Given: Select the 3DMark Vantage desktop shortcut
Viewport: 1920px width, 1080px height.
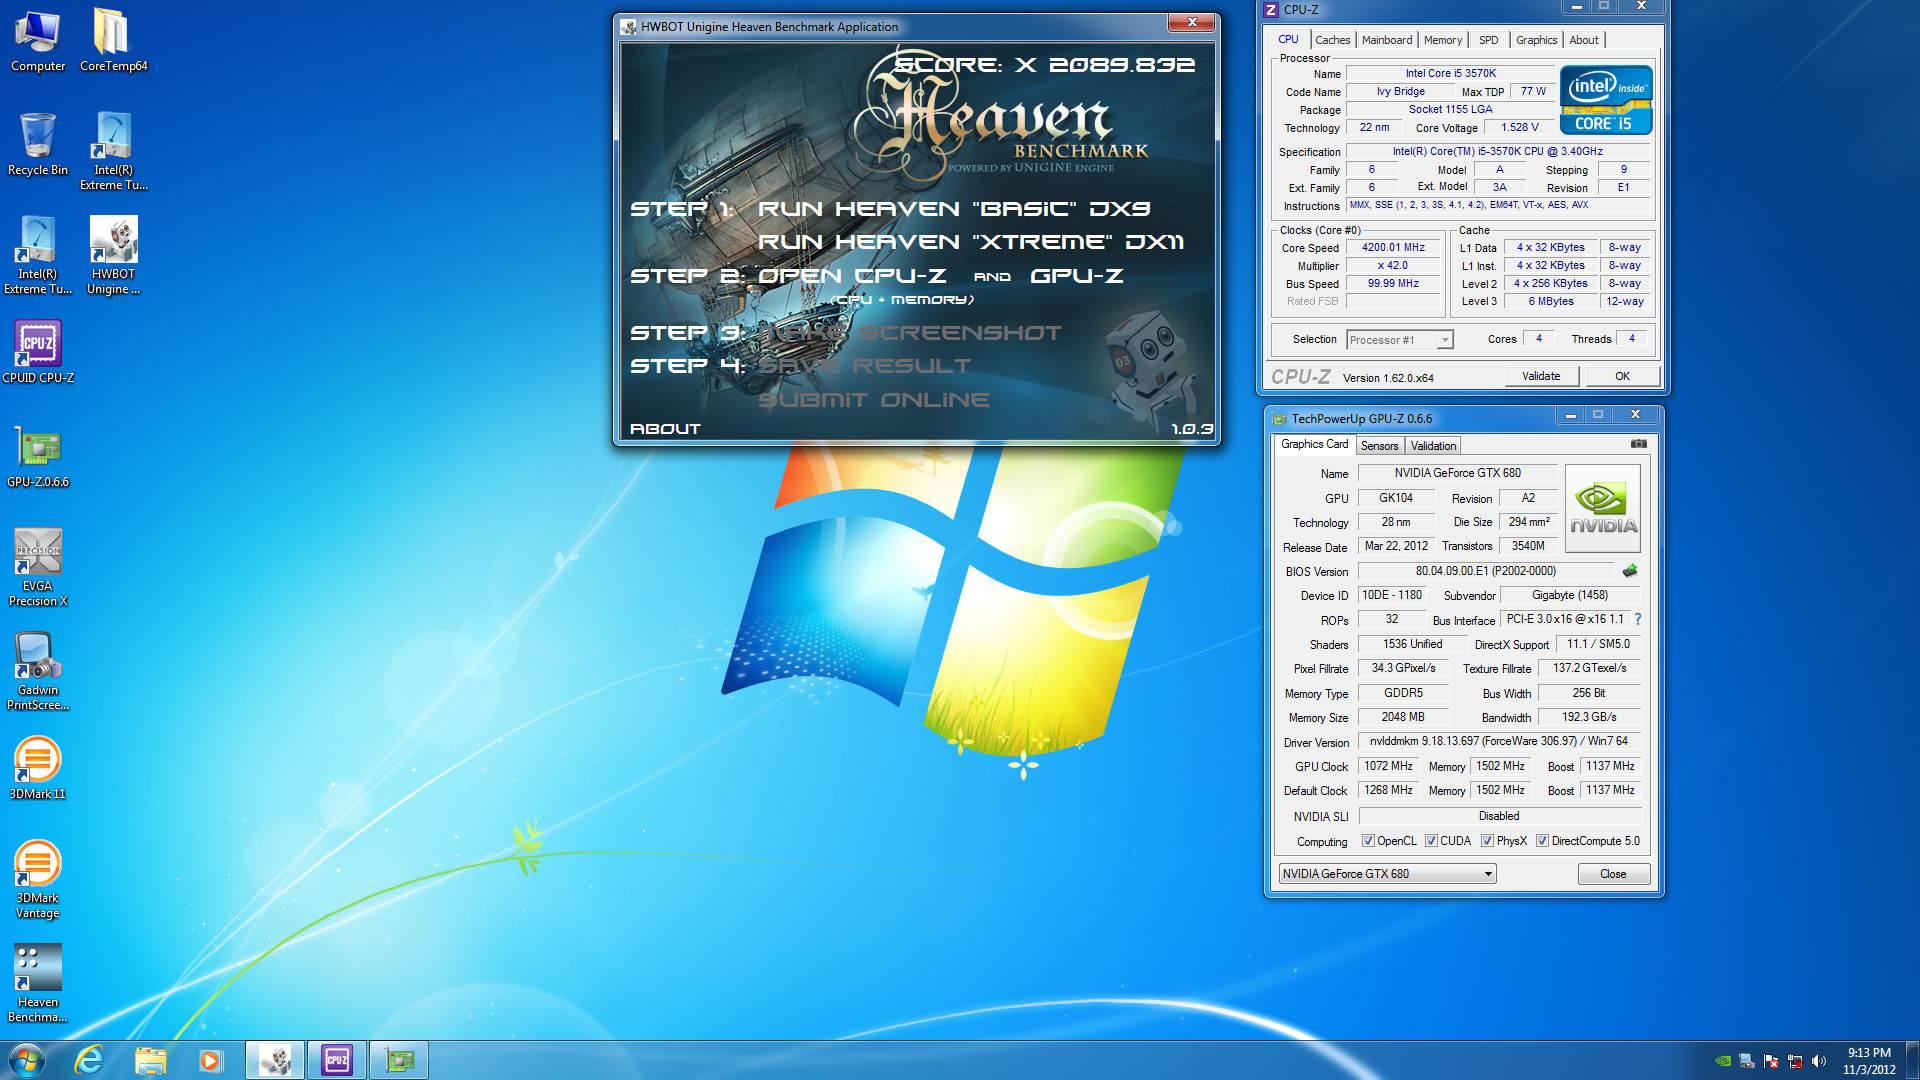Looking at the screenshot, I should [38, 879].
